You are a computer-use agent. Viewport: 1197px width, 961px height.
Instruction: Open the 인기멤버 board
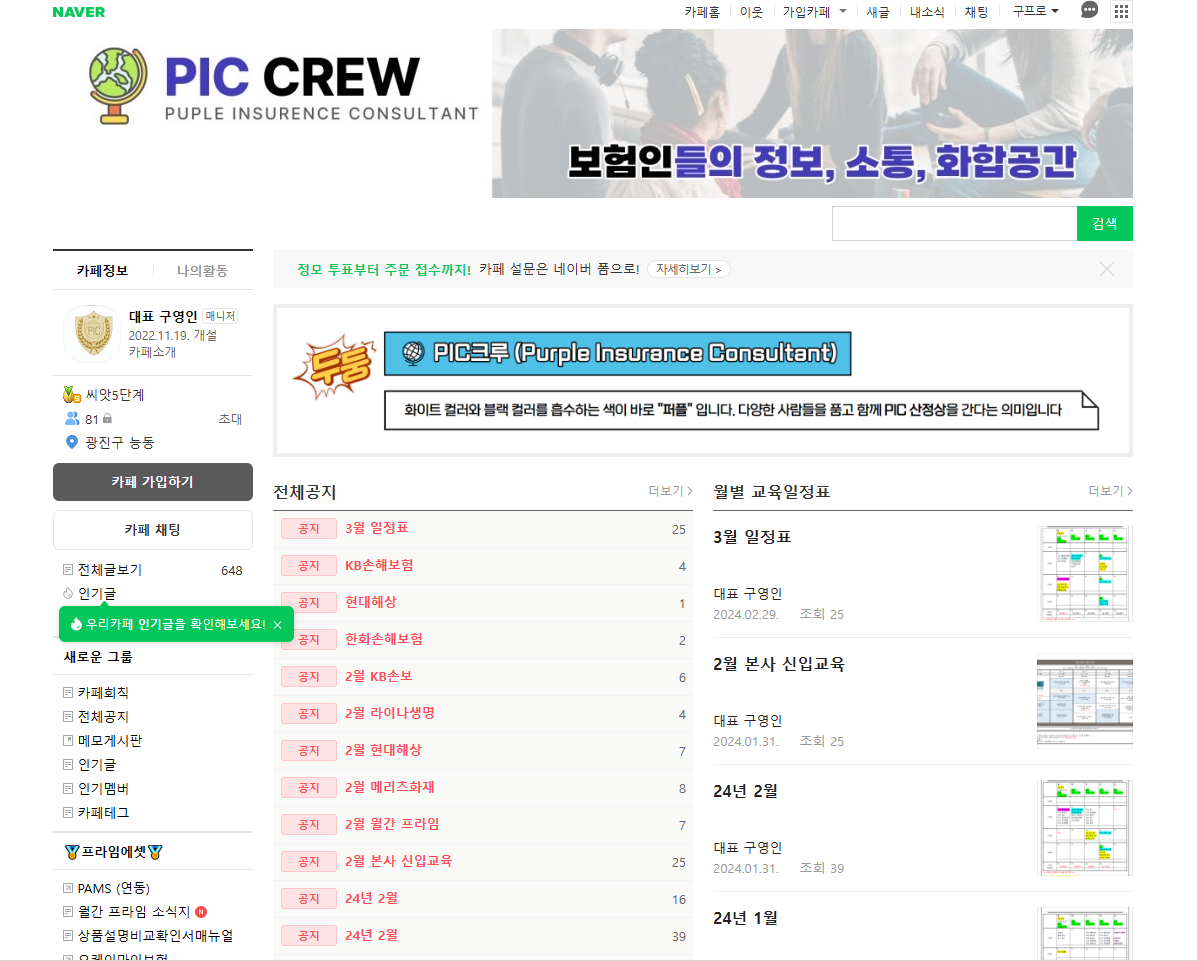(x=103, y=788)
